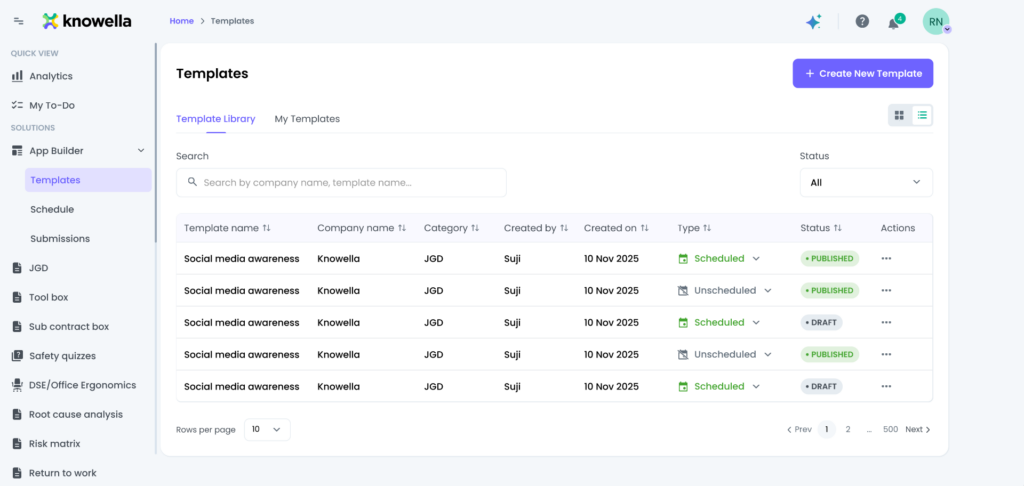Sort table by Template name column
The image size is (1024, 486).
tap(266, 228)
